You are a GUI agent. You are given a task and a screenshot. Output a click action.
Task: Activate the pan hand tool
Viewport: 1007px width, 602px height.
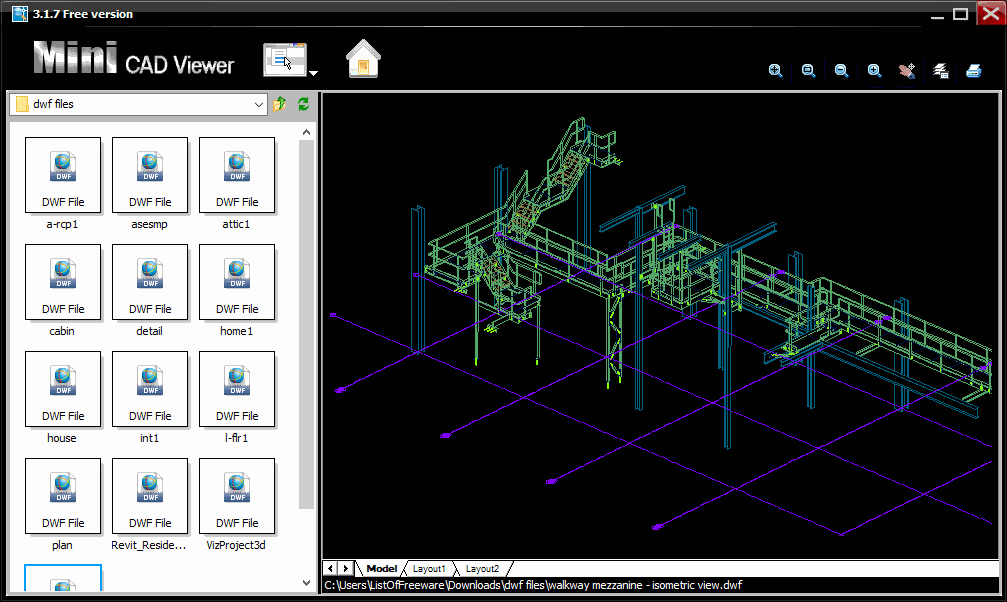[907, 71]
